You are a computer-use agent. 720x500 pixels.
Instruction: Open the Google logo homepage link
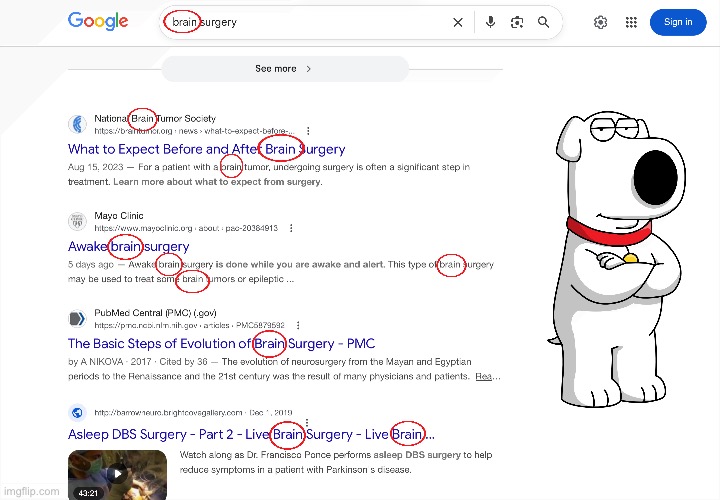tap(98, 21)
